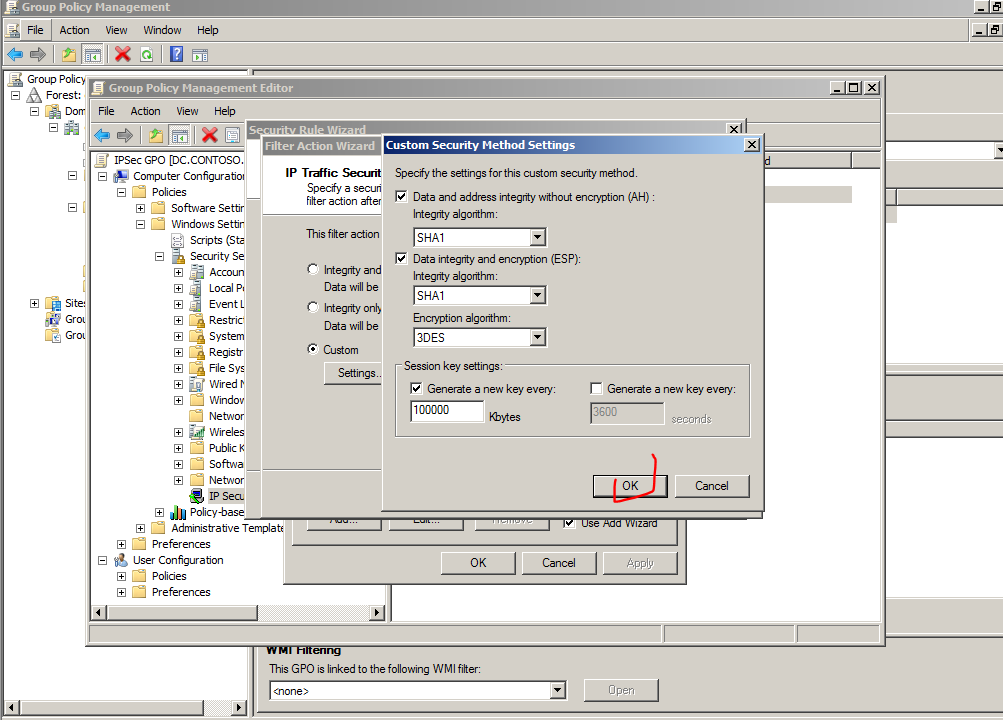The image size is (1003, 720).
Task: Click Up folder icon in Editor toolbar
Action: tap(155, 135)
